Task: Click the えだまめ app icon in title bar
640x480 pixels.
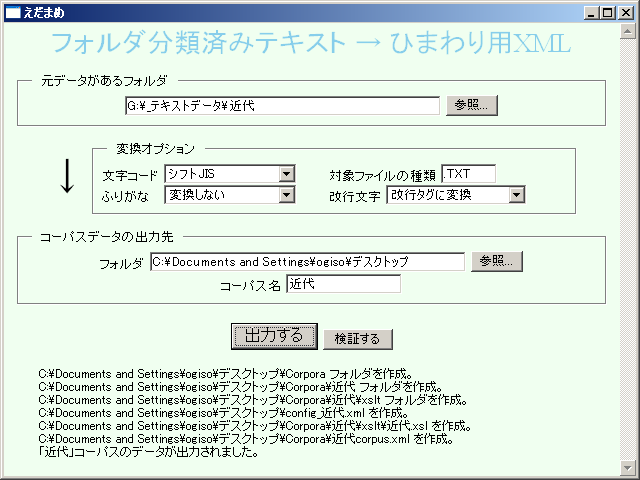Action: [12, 10]
